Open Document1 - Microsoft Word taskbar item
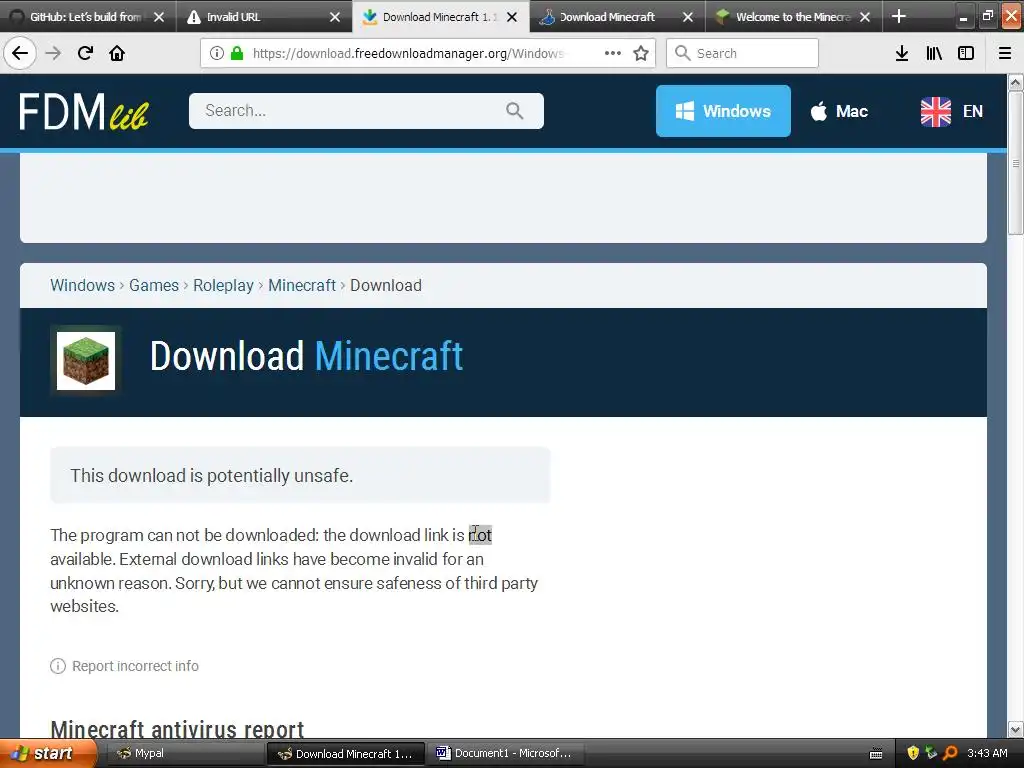The height and width of the screenshot is (768, 1024). pyautogui.click(x=506, y=754)
